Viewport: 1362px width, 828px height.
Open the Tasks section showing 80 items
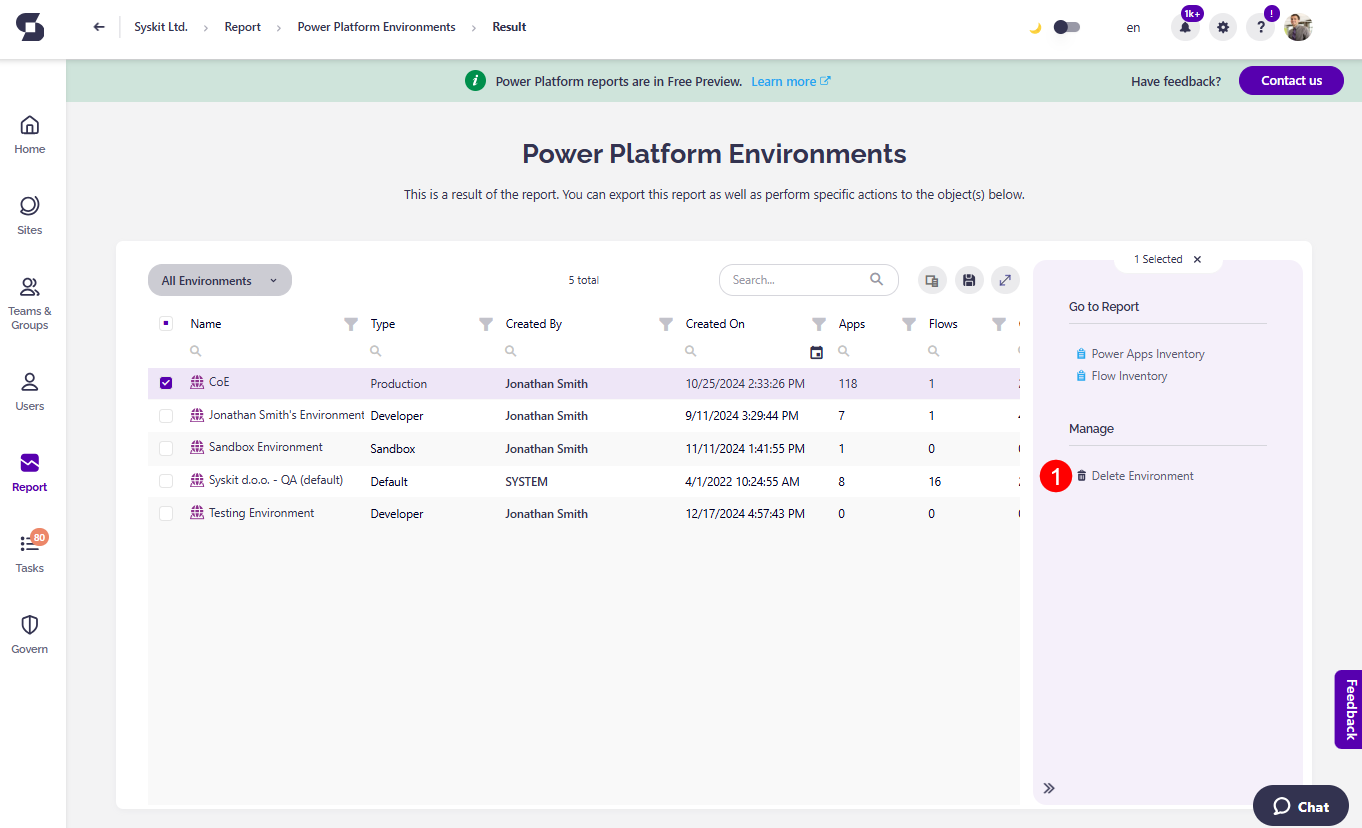[x=29, y=553]
